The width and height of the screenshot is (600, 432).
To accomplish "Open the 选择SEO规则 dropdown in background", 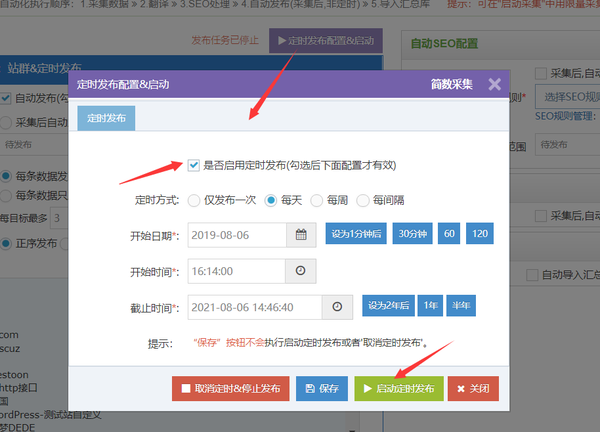I will 567,97.
